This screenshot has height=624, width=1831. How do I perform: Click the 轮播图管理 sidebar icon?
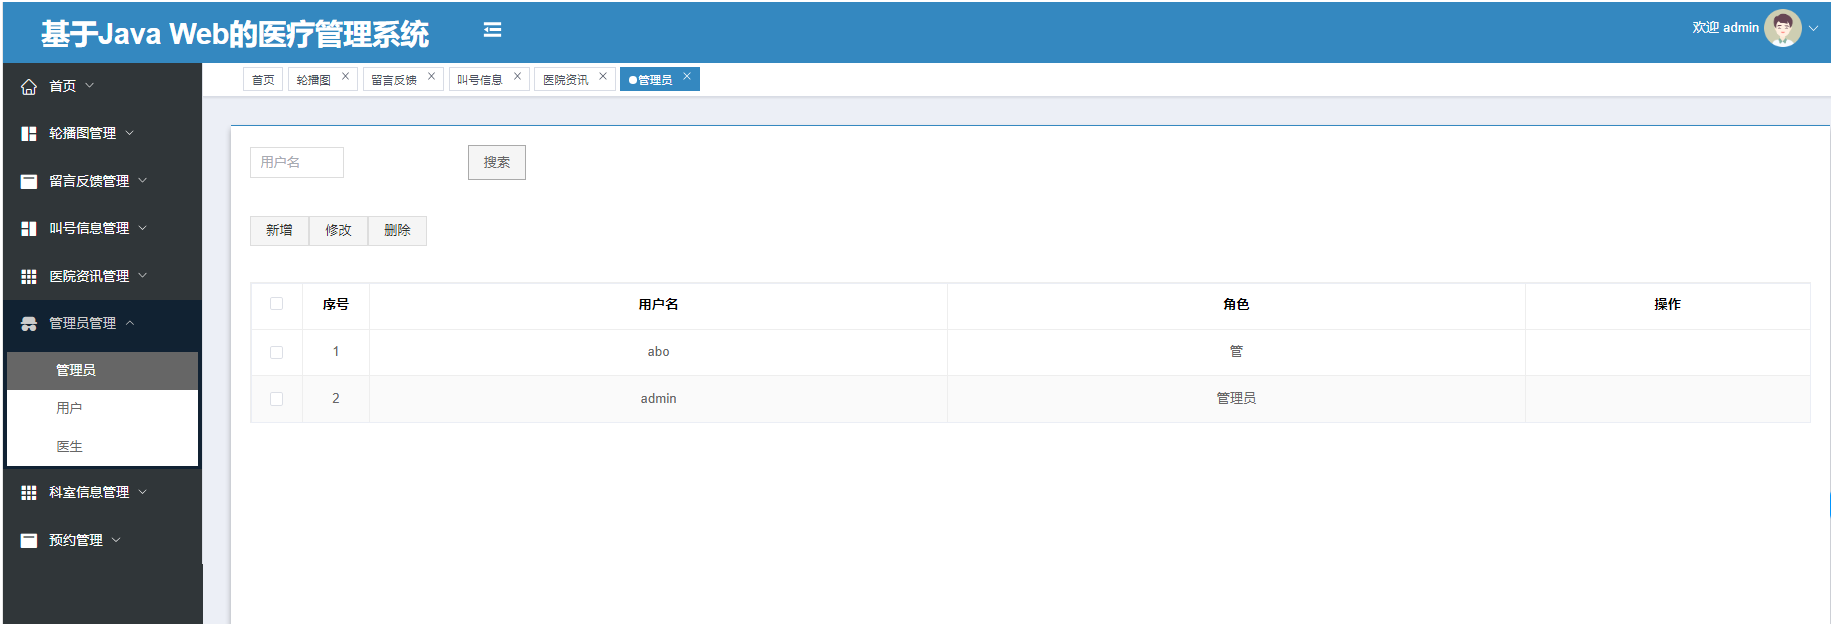29,134
